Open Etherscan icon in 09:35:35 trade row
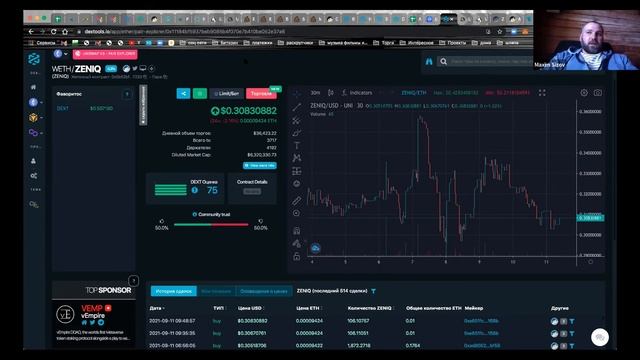This screenshot has height=360, width=640. pos(554,333)
